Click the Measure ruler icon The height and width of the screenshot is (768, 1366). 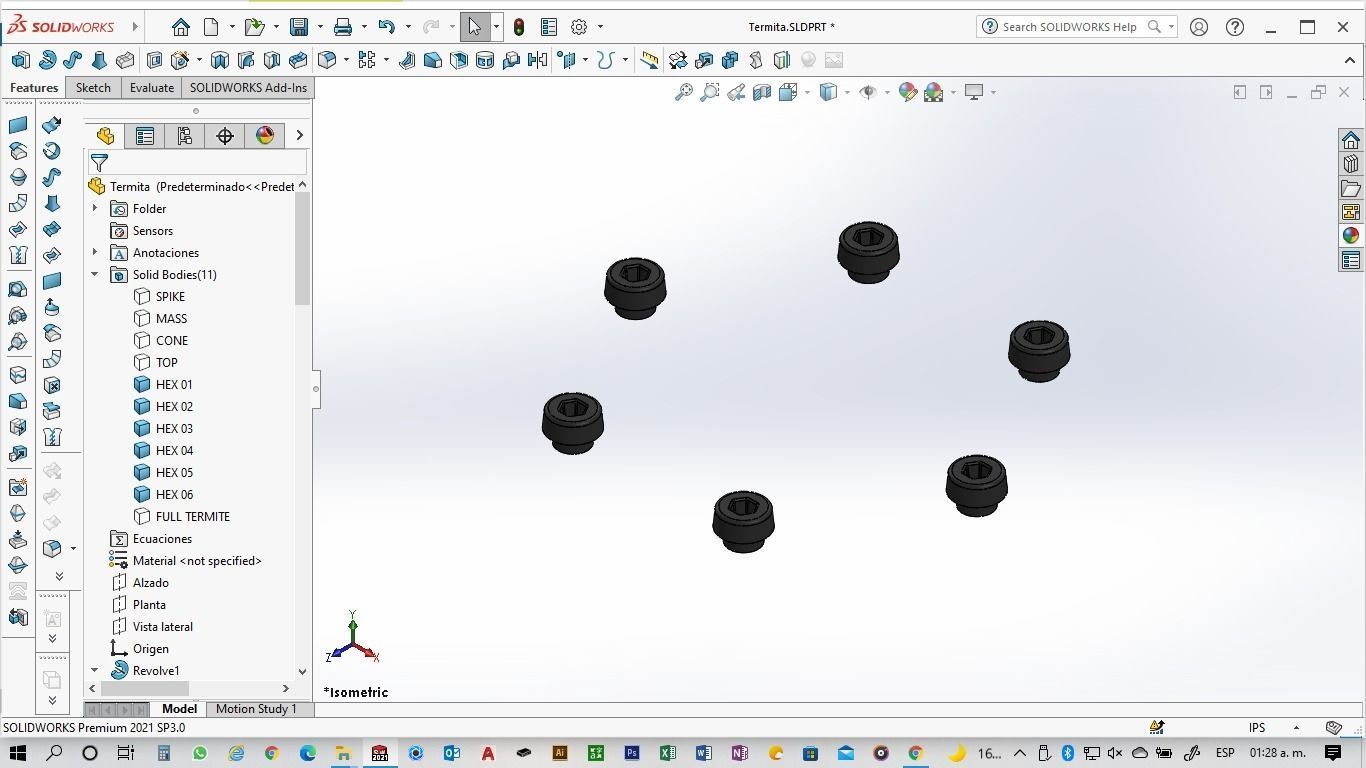[649, 60]
